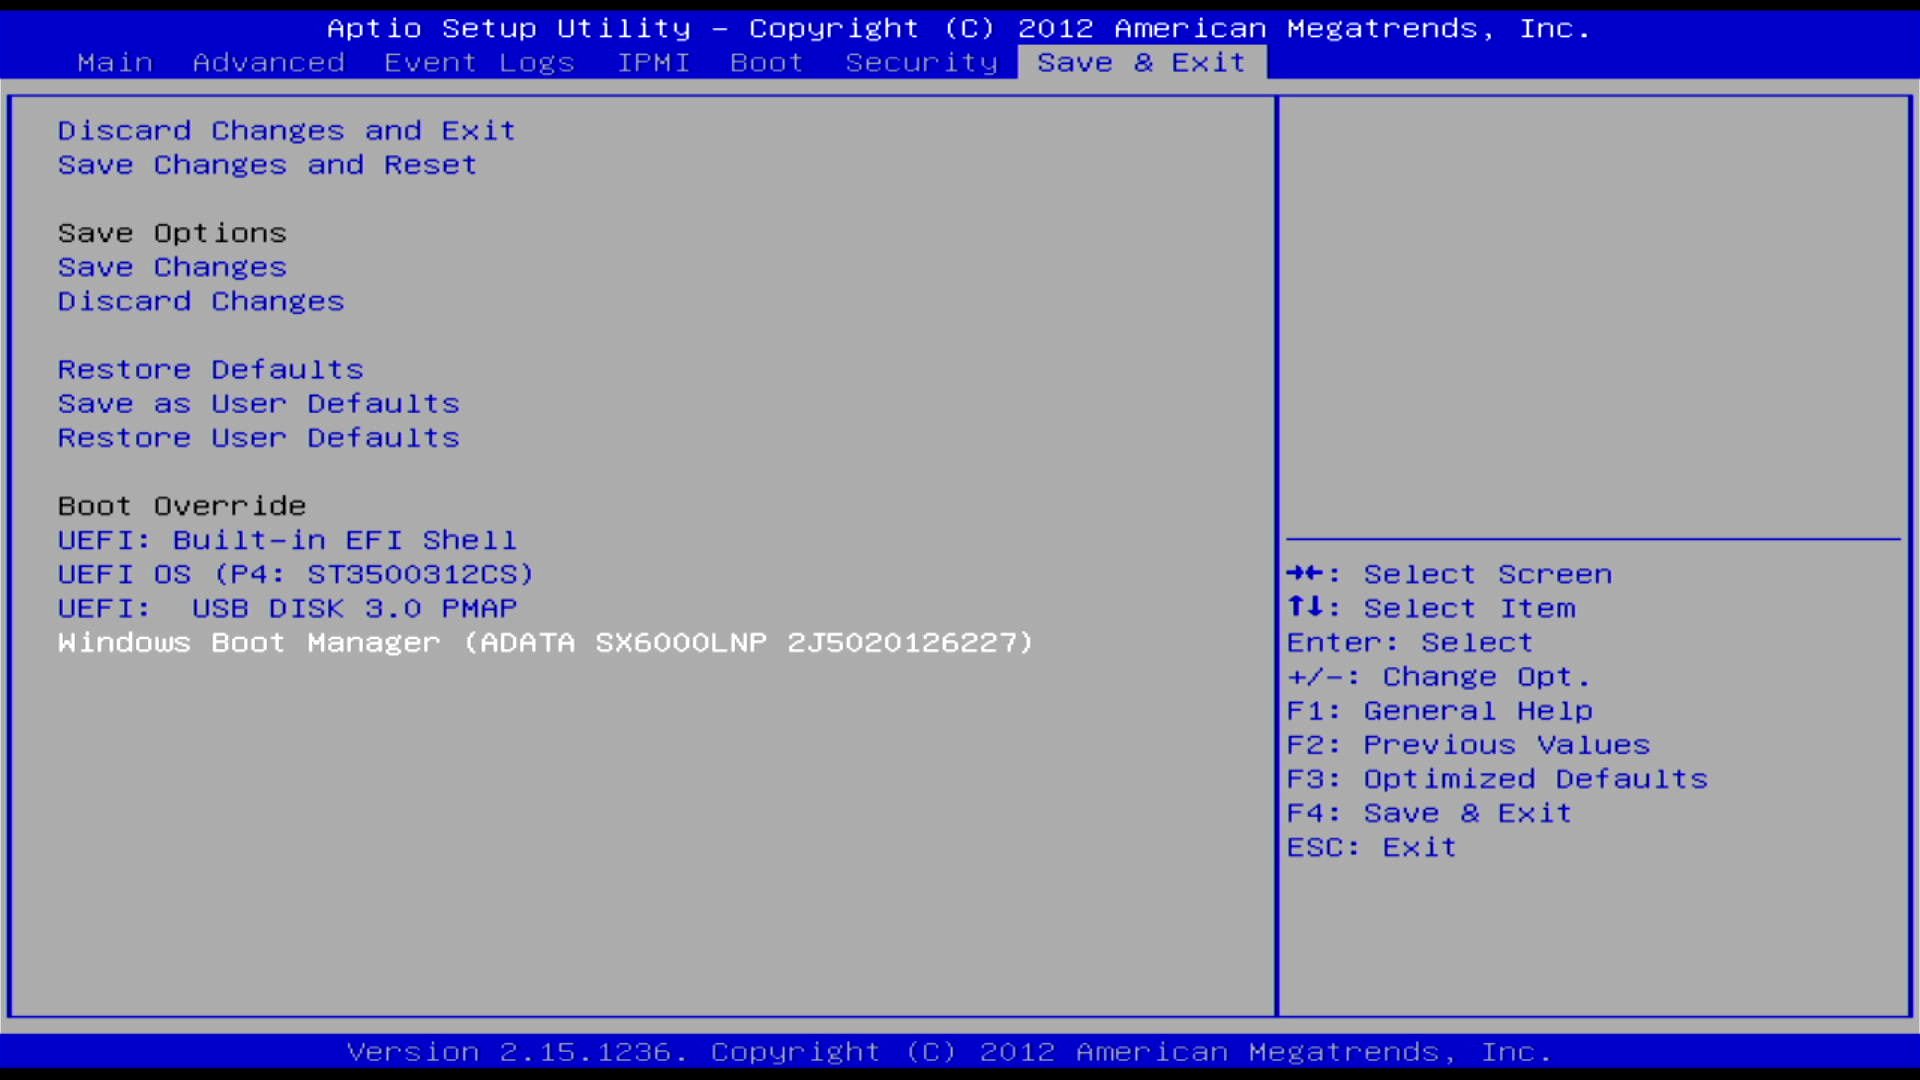The width and height of the screenshot is (1920, 1080).
Task: Click Save Changes under Save Options
Action: point(172,268)
